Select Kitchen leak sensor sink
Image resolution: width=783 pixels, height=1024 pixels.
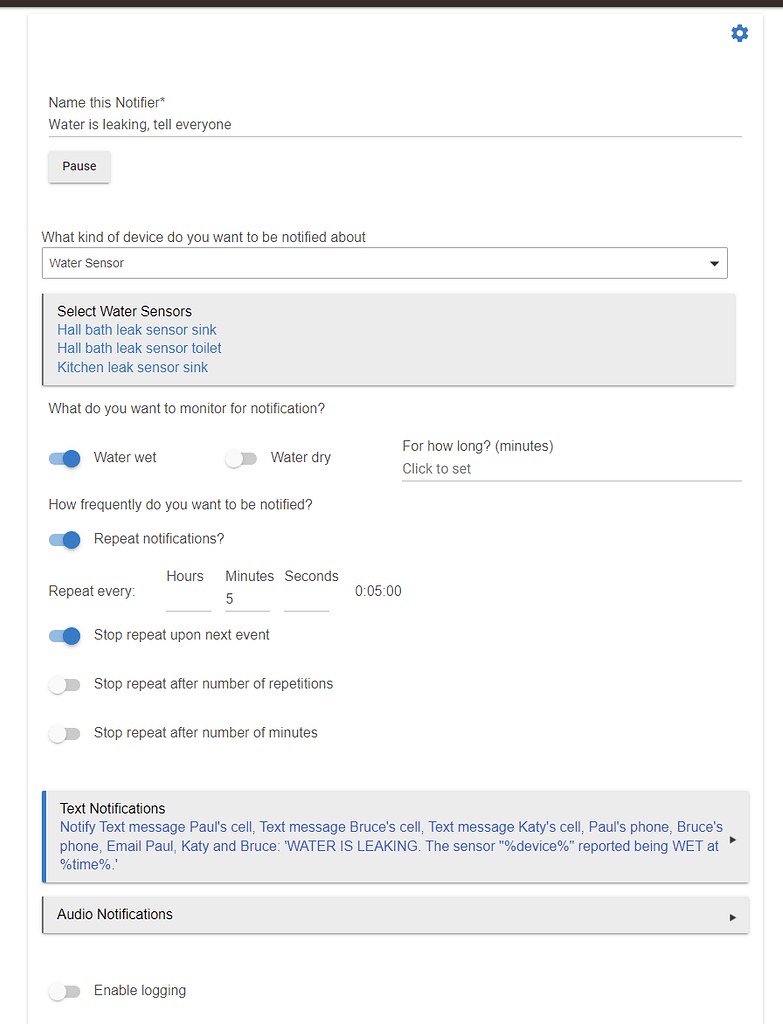pos(132,367)
